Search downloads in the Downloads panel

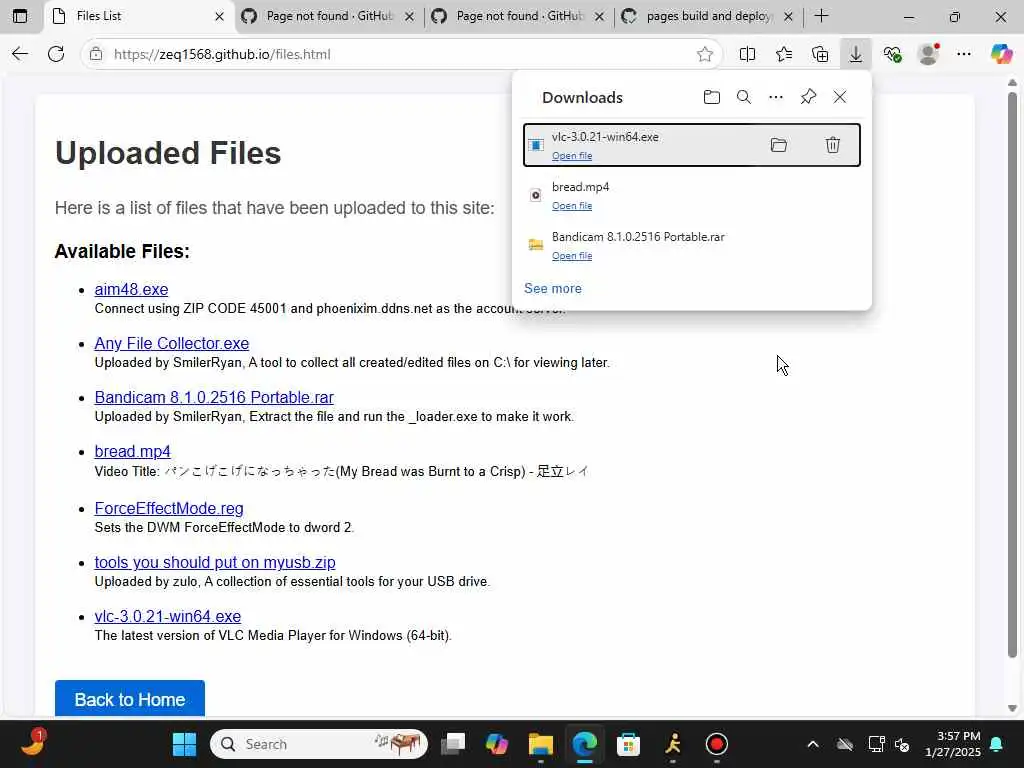point(744,97)
